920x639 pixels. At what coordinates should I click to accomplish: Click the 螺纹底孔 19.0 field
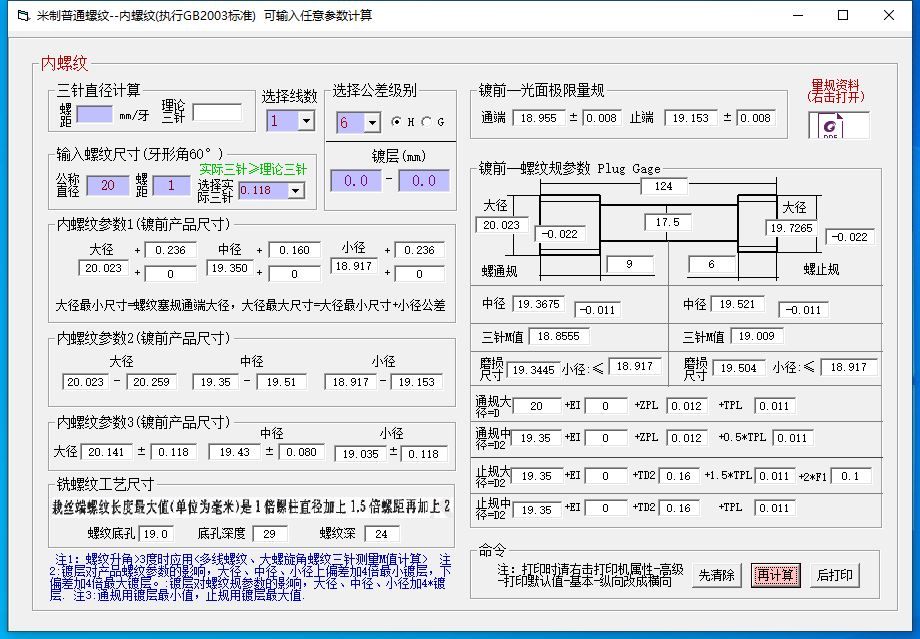pyautogui.click(x=156, y=534)
